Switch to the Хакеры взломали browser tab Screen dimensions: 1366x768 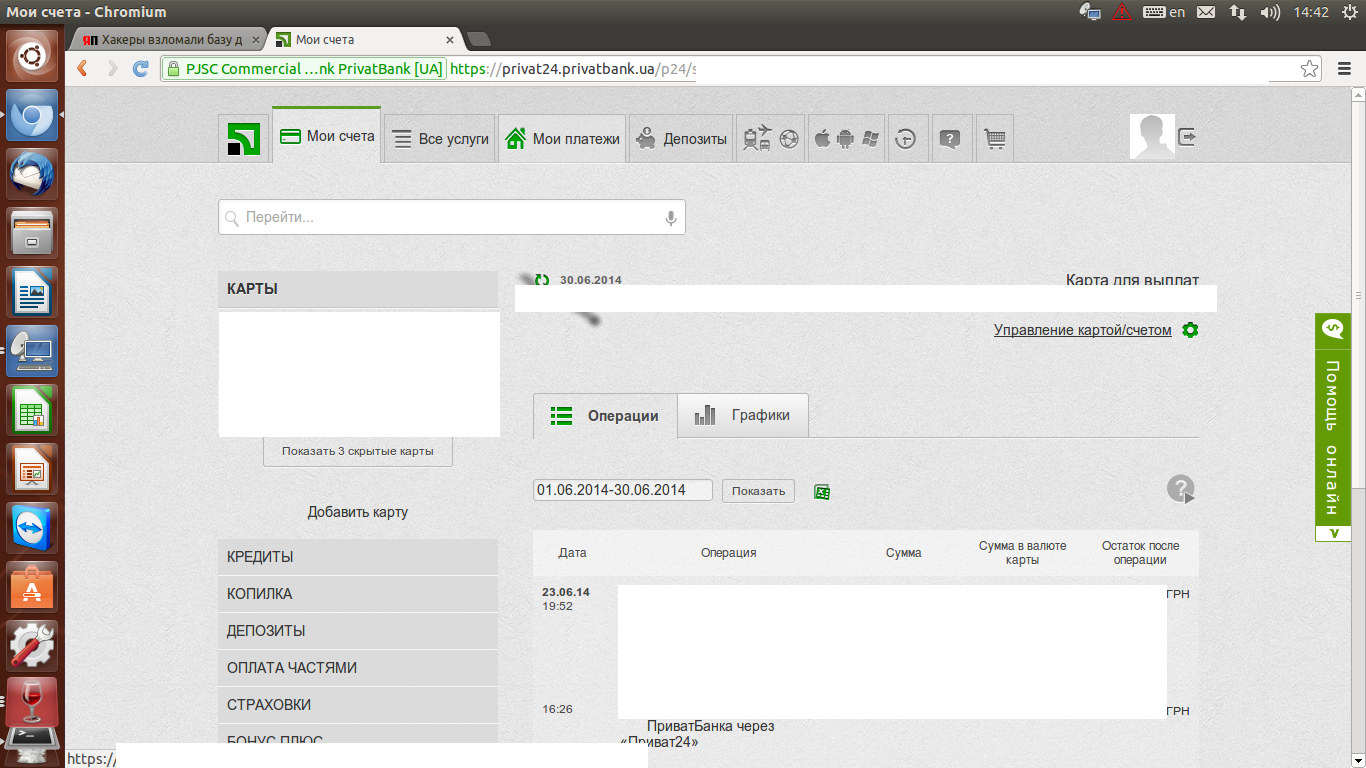(170, 40)
